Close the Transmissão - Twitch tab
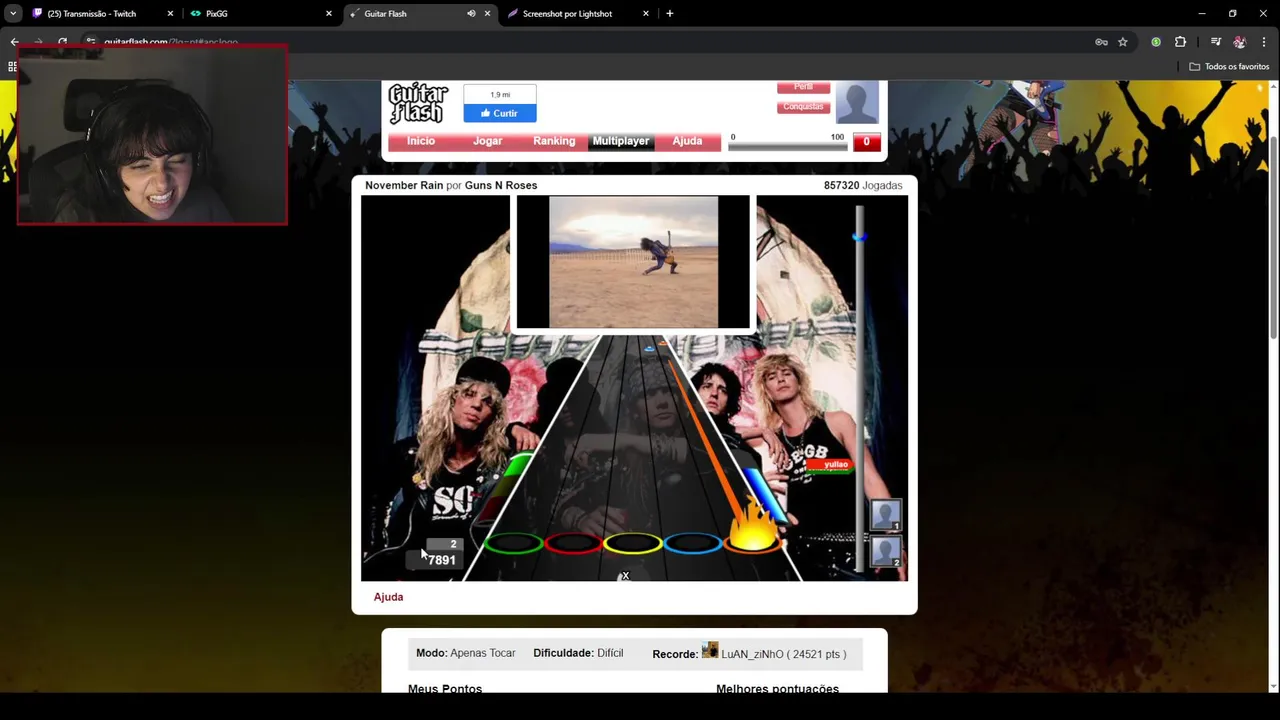Viewport: 1280px width, 720px height. (x=170, y=14)
